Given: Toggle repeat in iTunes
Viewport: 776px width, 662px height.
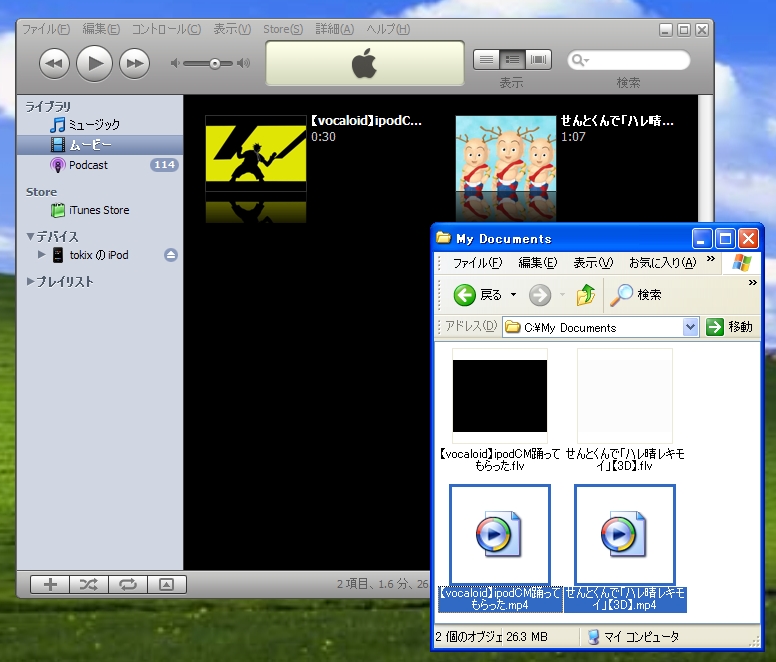Looking at the screenshot, I should tap(128, 584).
